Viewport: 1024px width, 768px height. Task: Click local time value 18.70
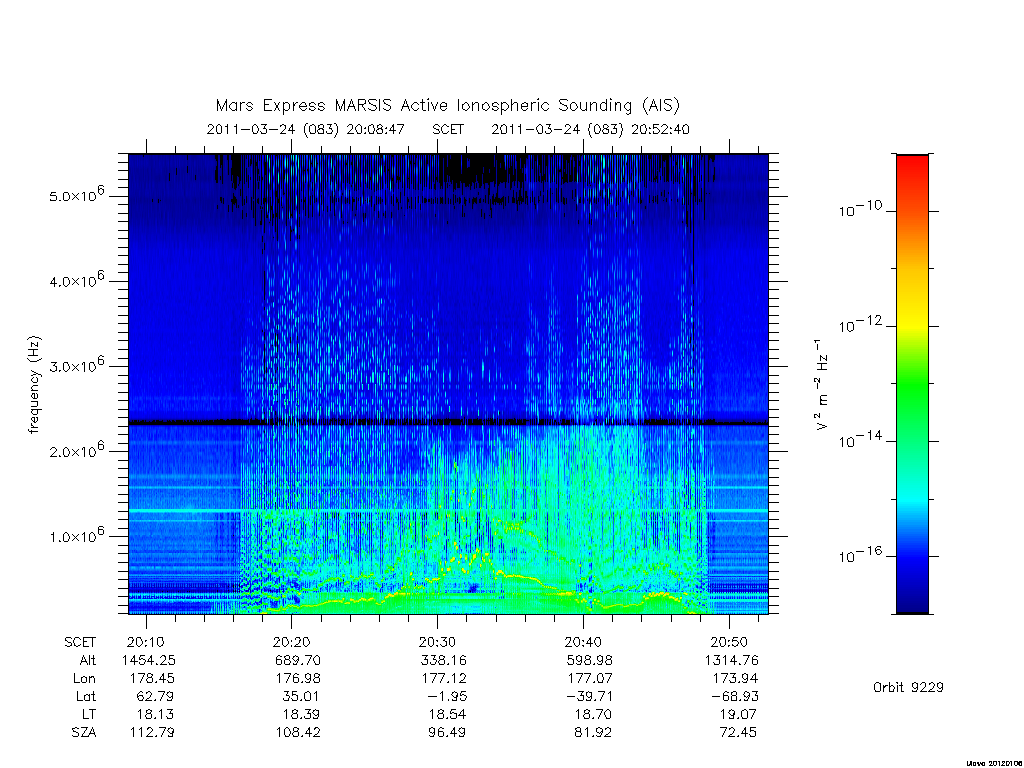(x=593, y=714)
